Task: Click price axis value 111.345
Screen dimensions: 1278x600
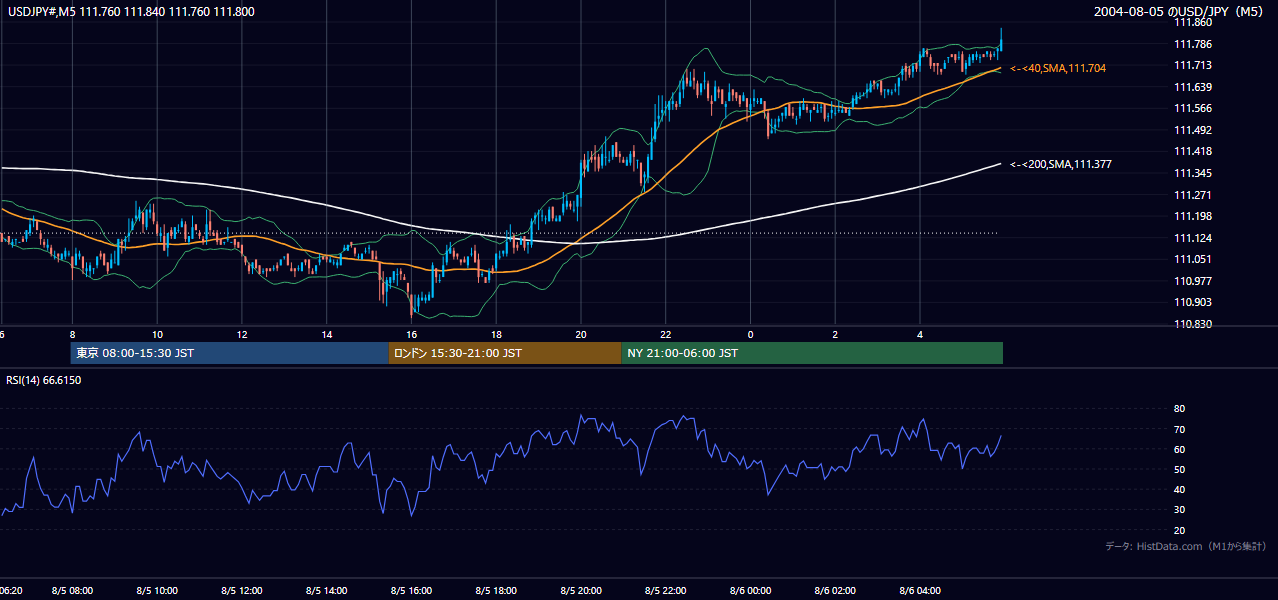Action: coord(1192,173)
